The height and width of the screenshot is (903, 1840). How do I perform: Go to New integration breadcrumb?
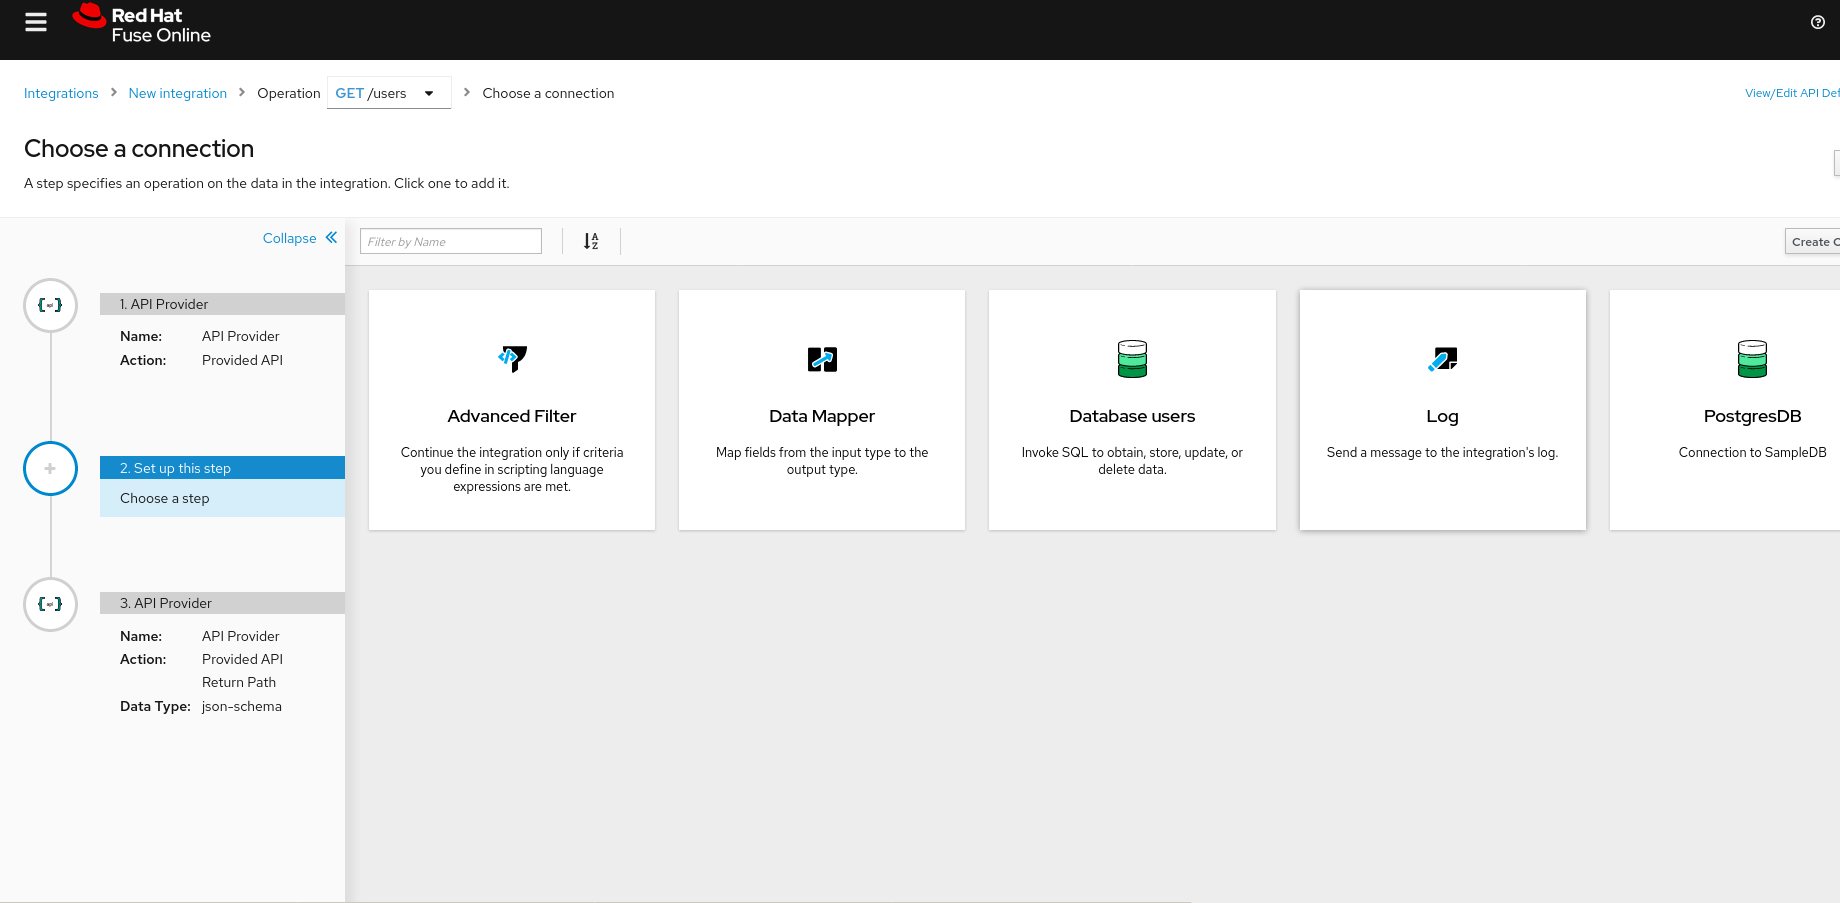click(x=178, y=93)
